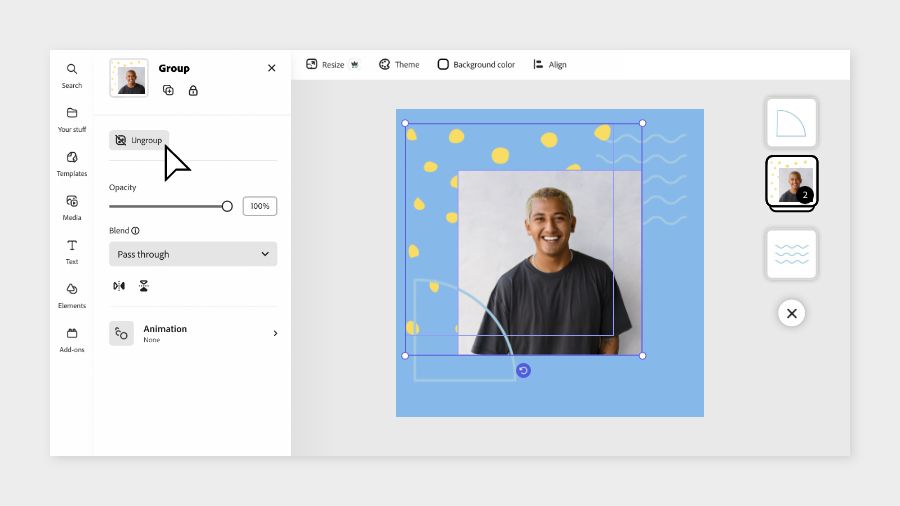Click the bottom-right selection corner handle
The image size is (900, 506).
[x=642, y=356]
